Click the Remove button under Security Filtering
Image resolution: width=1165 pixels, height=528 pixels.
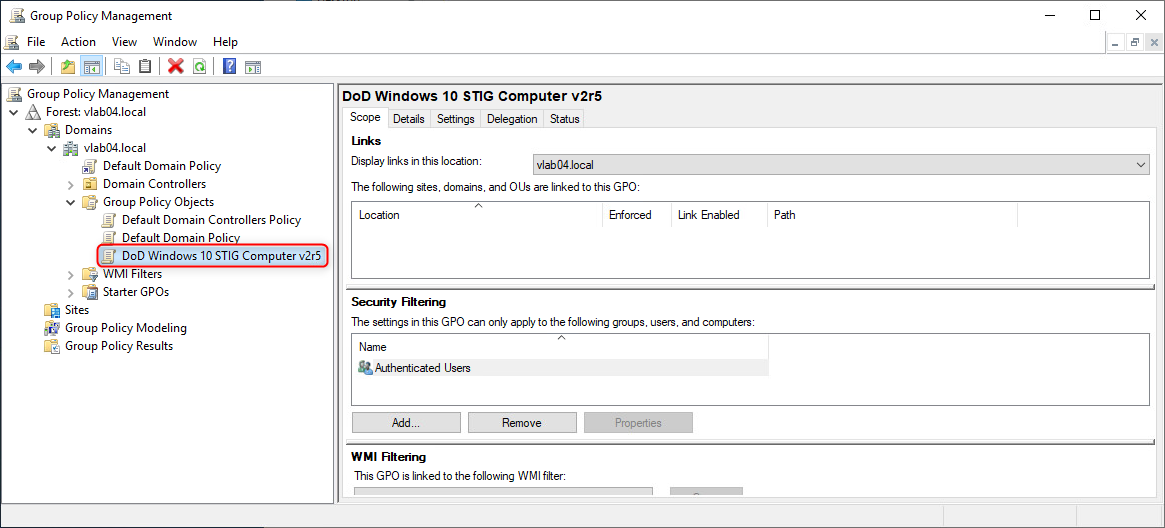pos(522,423)
